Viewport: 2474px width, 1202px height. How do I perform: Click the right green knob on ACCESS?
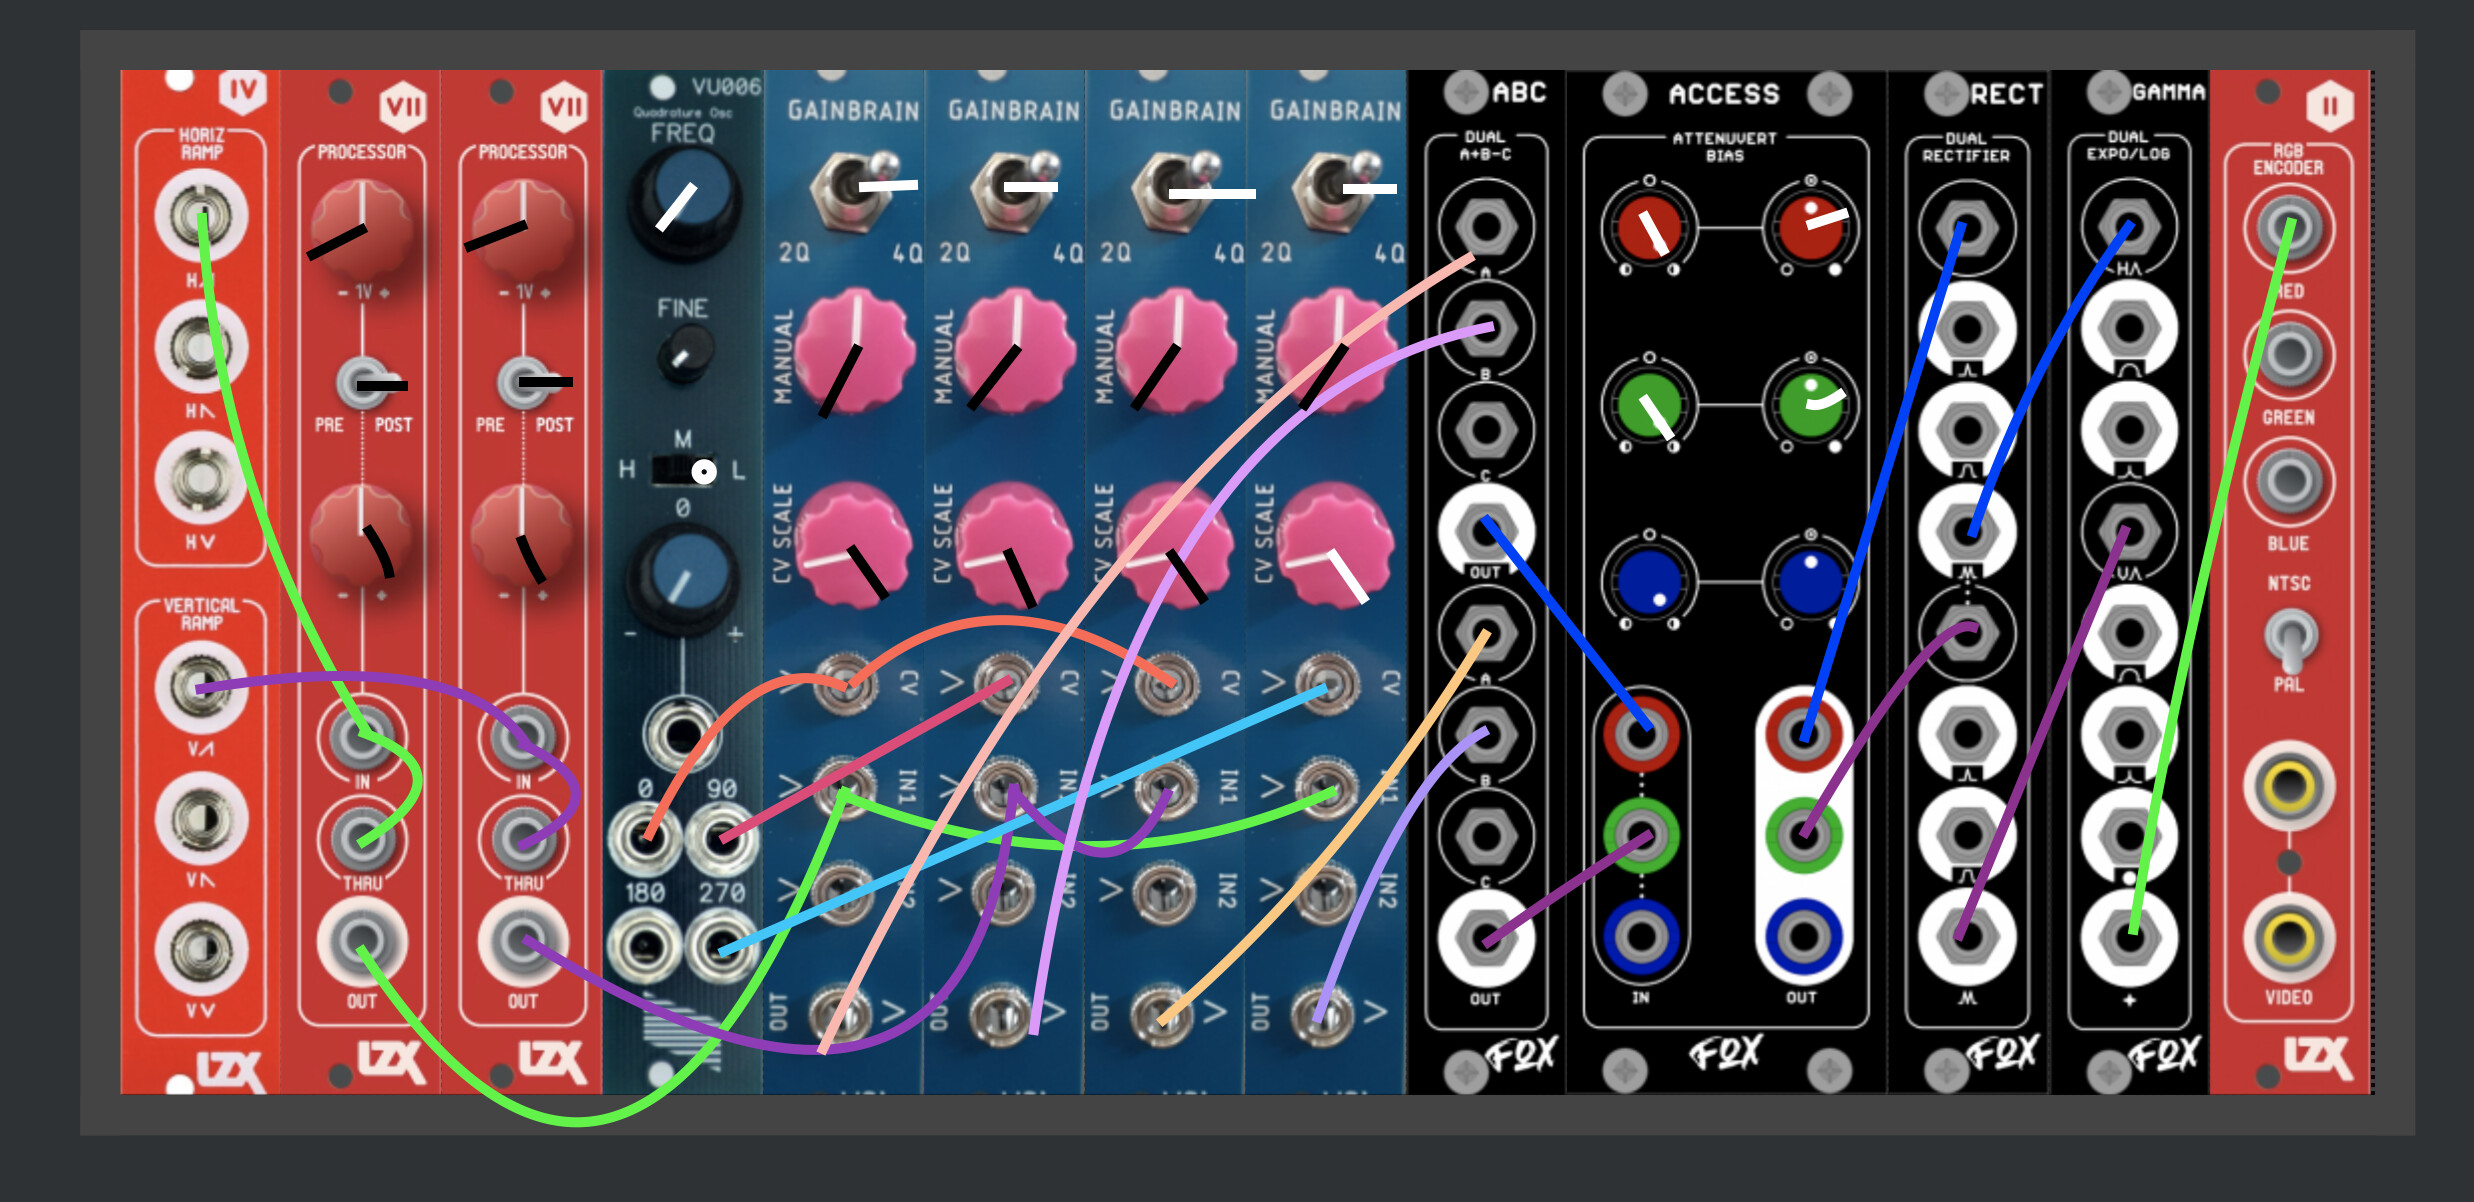1811,405
